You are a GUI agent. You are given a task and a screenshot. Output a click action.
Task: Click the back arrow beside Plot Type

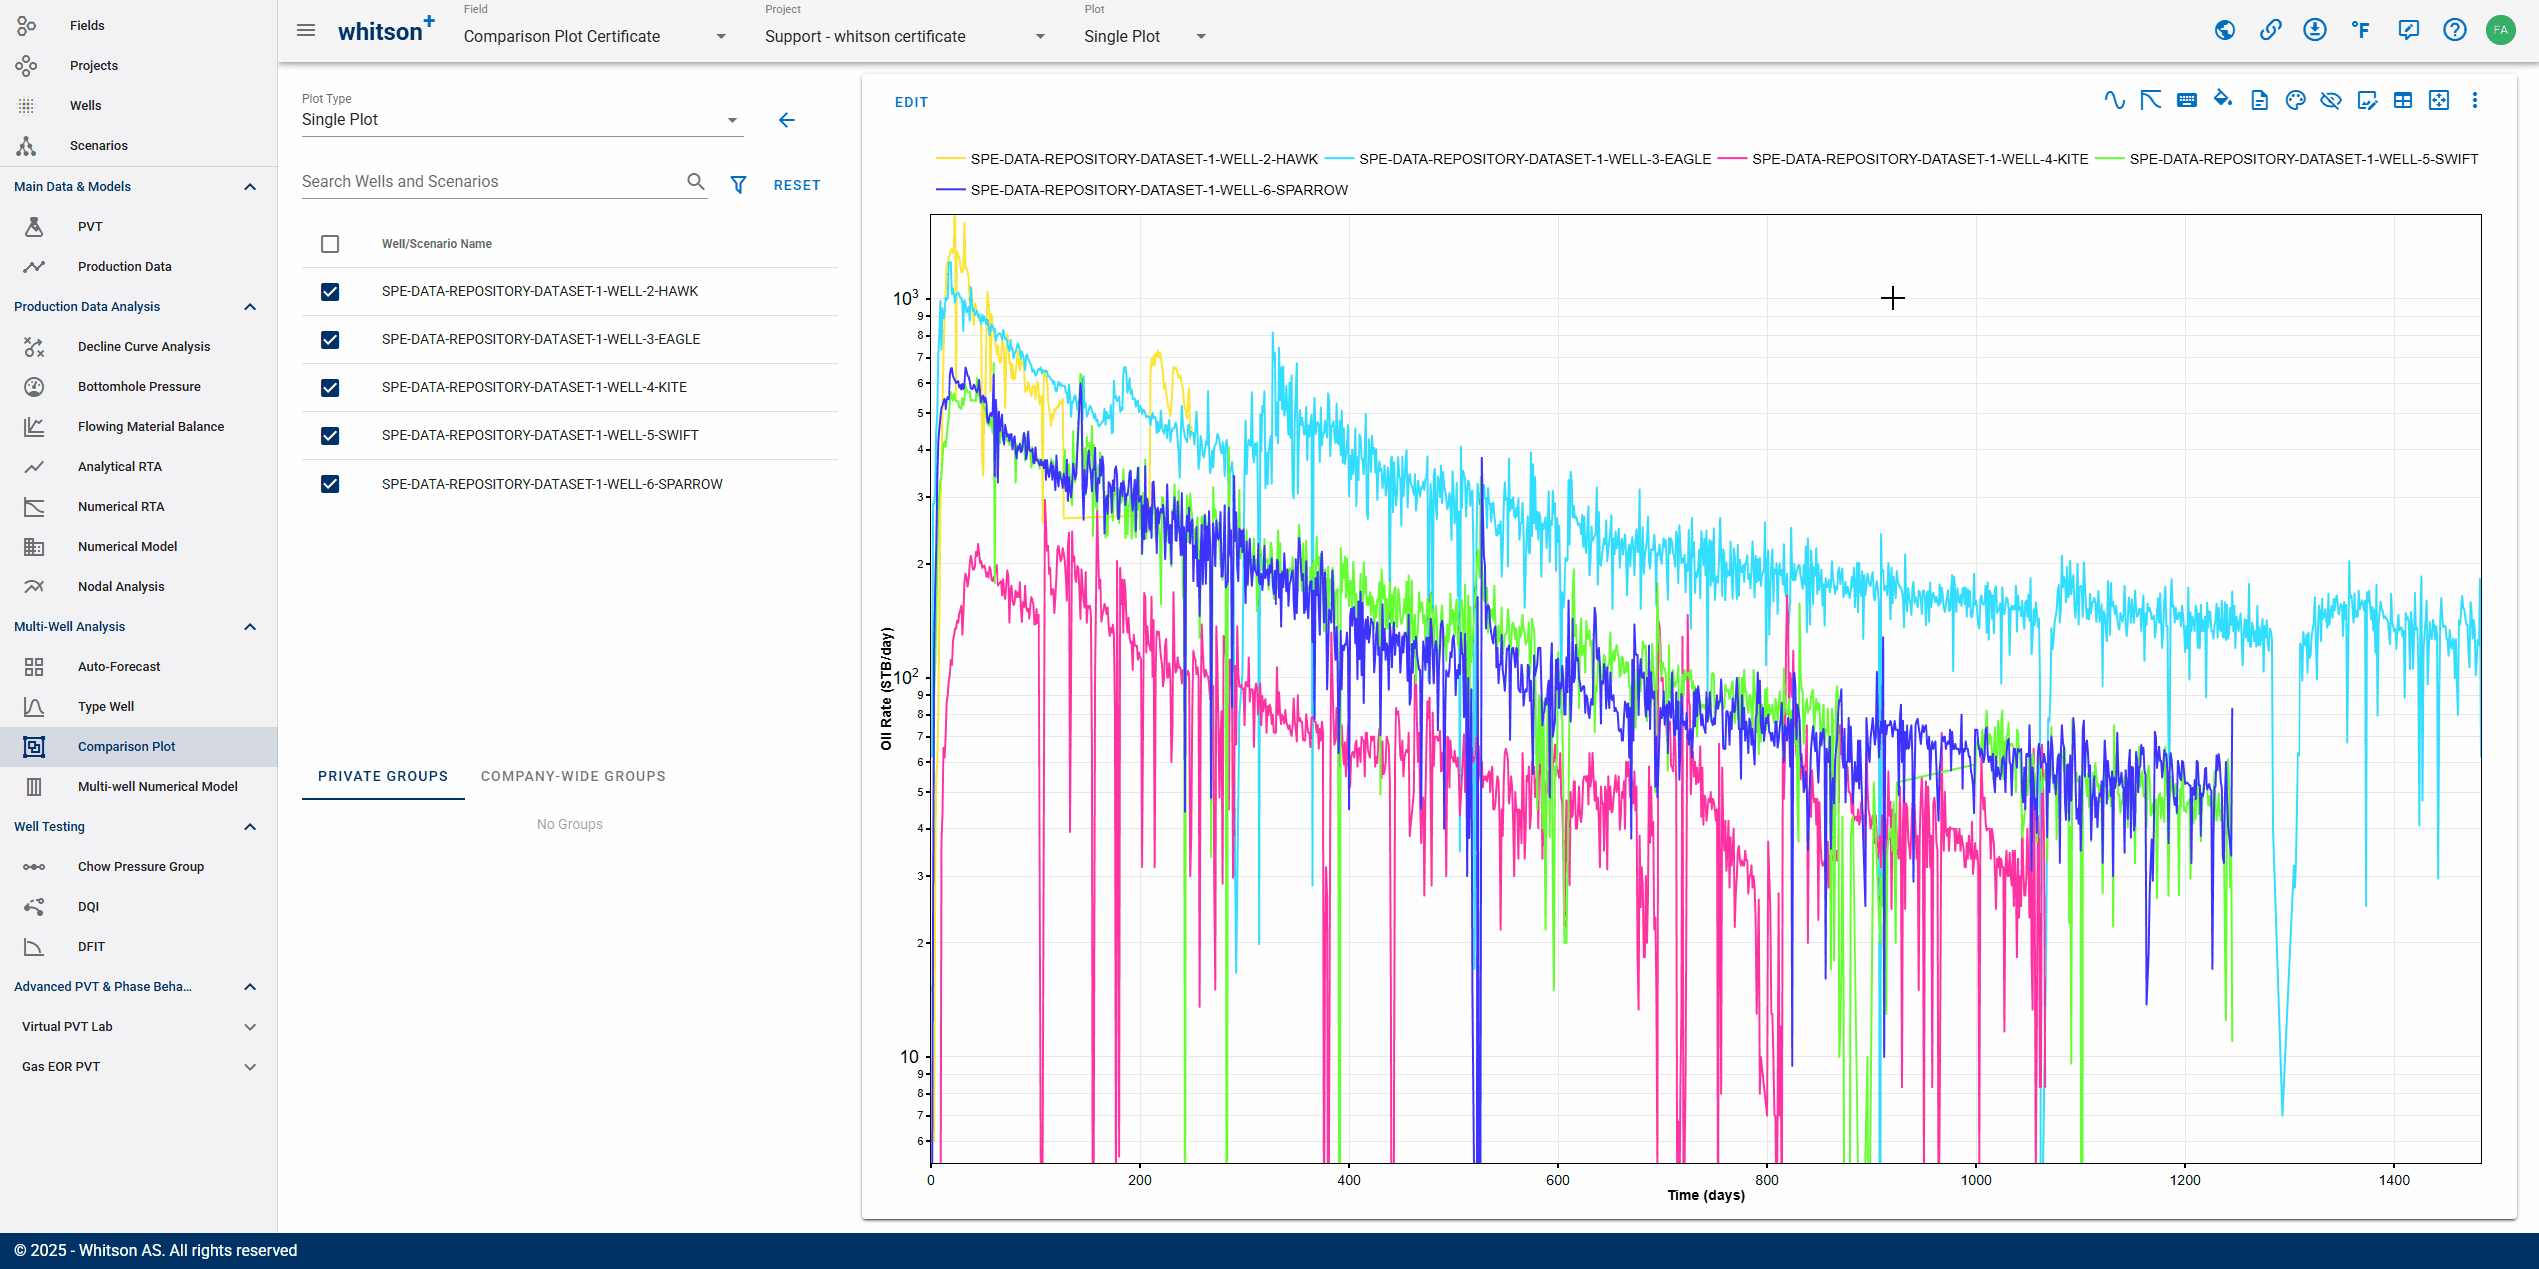(x=787, y=120)
